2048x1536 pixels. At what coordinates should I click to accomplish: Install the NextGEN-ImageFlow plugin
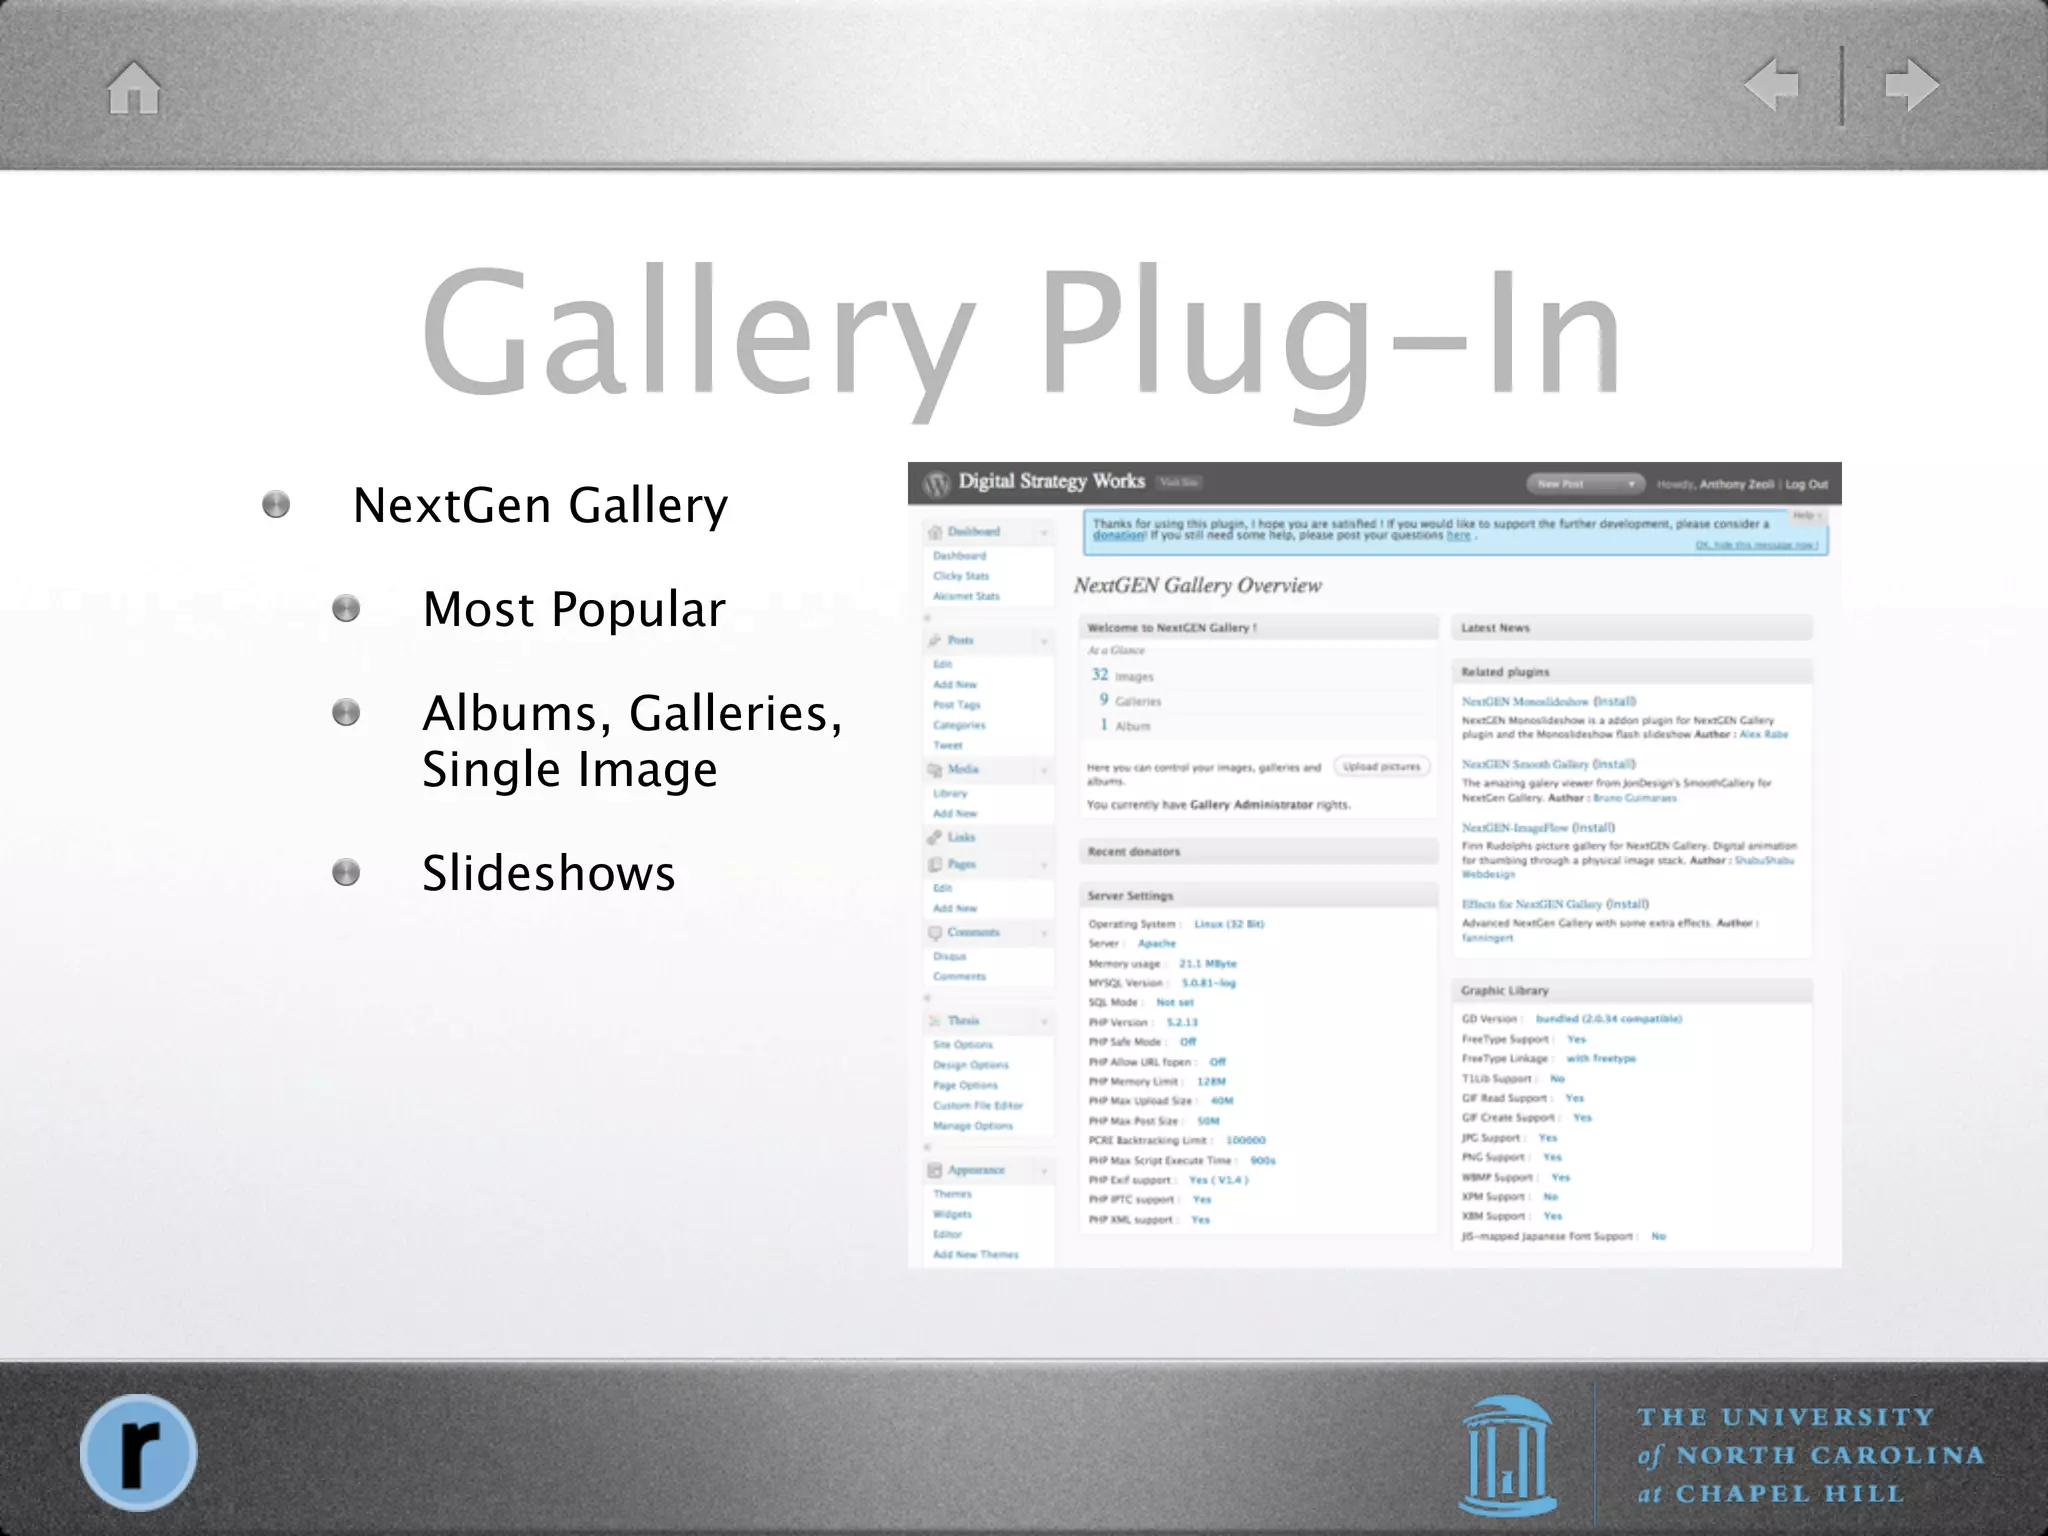[1593, 828]
